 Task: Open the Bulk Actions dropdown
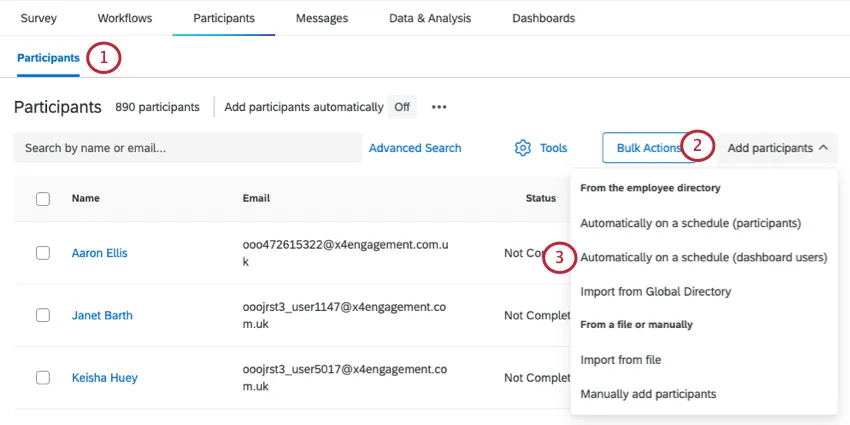click(647, 148)
